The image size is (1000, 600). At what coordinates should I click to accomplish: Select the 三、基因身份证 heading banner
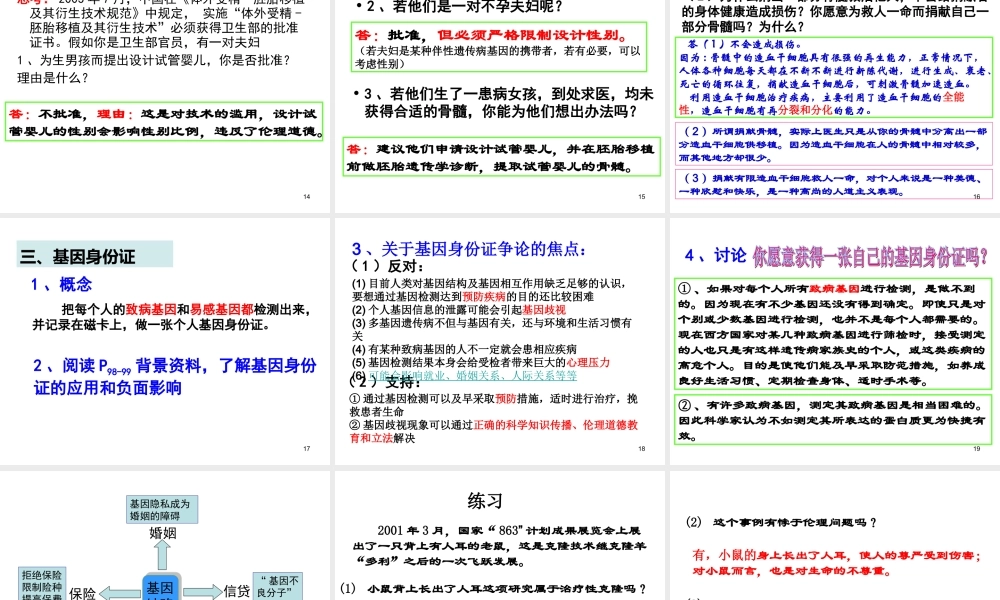point(94,254)
